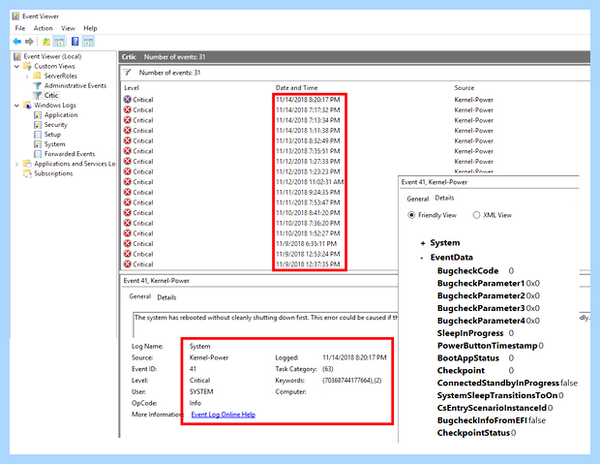Screen dimensions: 600x464
Task: Expand the ServerRoles tree node
Action: tap(27, 76)
